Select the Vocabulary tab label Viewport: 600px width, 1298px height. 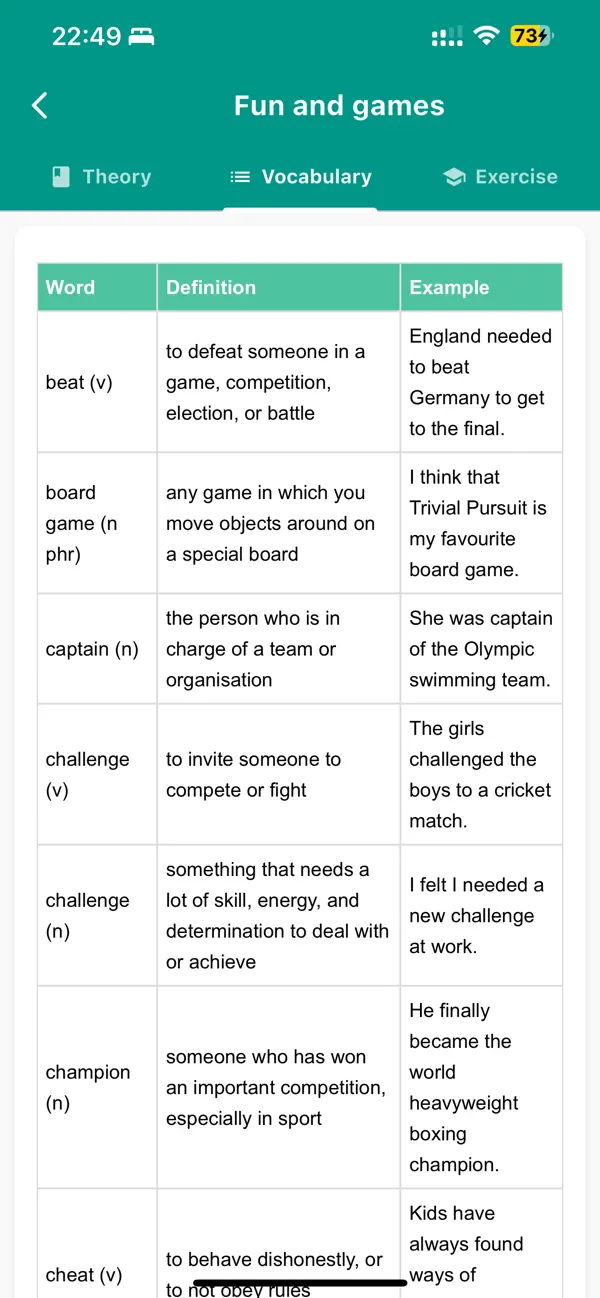pos(317,177)
